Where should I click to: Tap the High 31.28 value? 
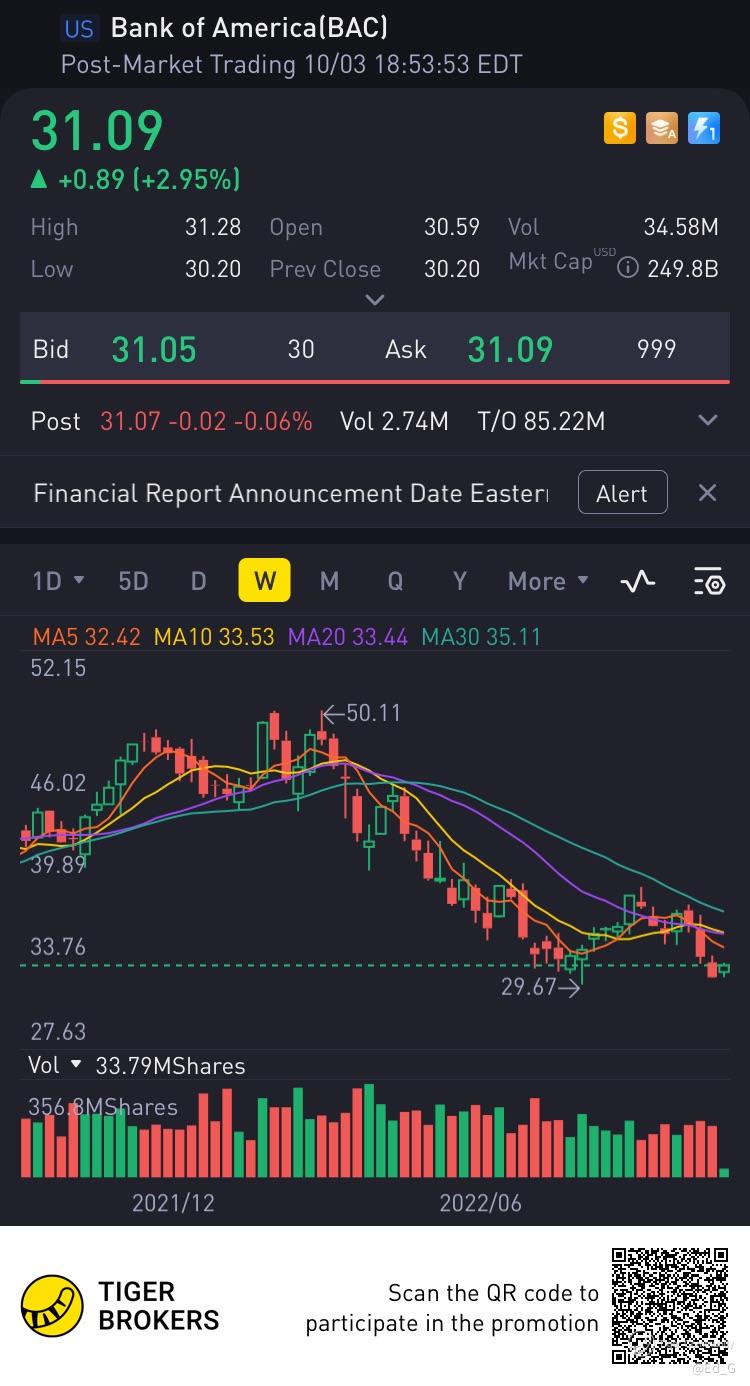(213, 227)
